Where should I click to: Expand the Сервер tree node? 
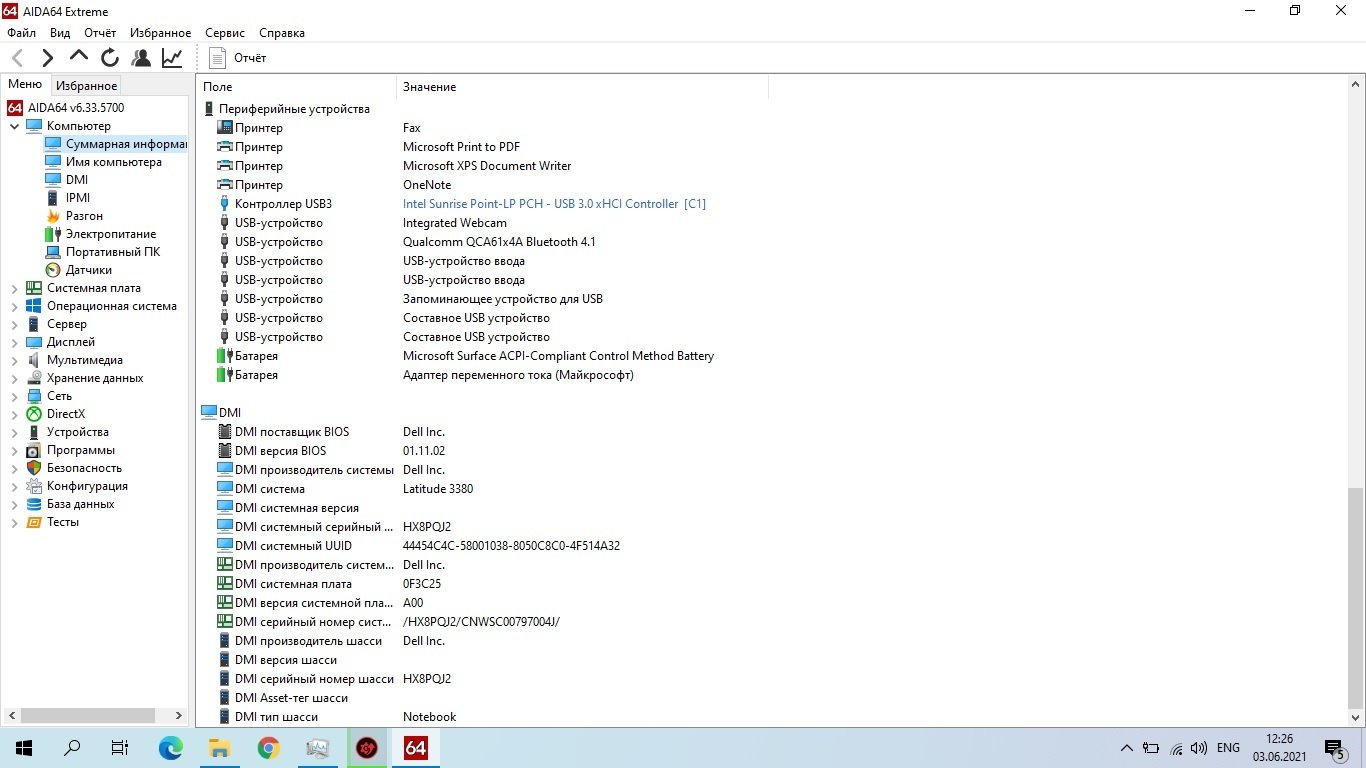pyautogui.click(x=14, y=324)
